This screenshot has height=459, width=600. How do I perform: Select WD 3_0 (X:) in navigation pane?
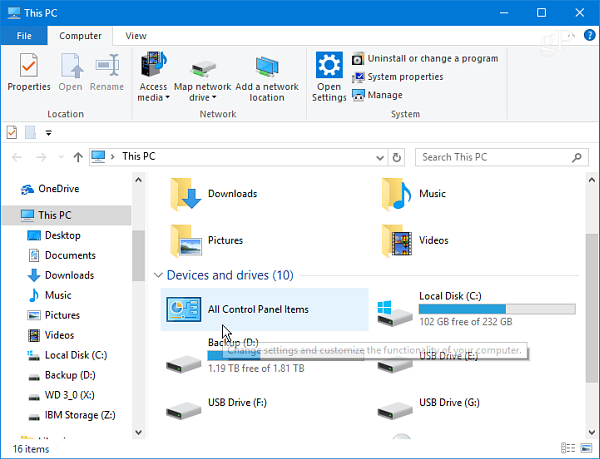[x=61, y=395]
